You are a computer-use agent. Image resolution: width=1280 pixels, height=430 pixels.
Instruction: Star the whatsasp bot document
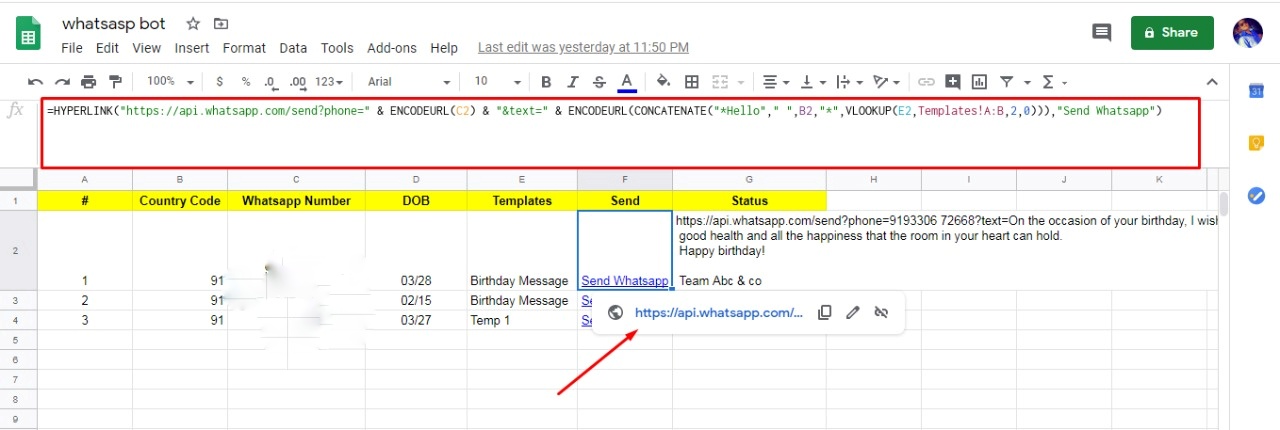coord(193,23)
